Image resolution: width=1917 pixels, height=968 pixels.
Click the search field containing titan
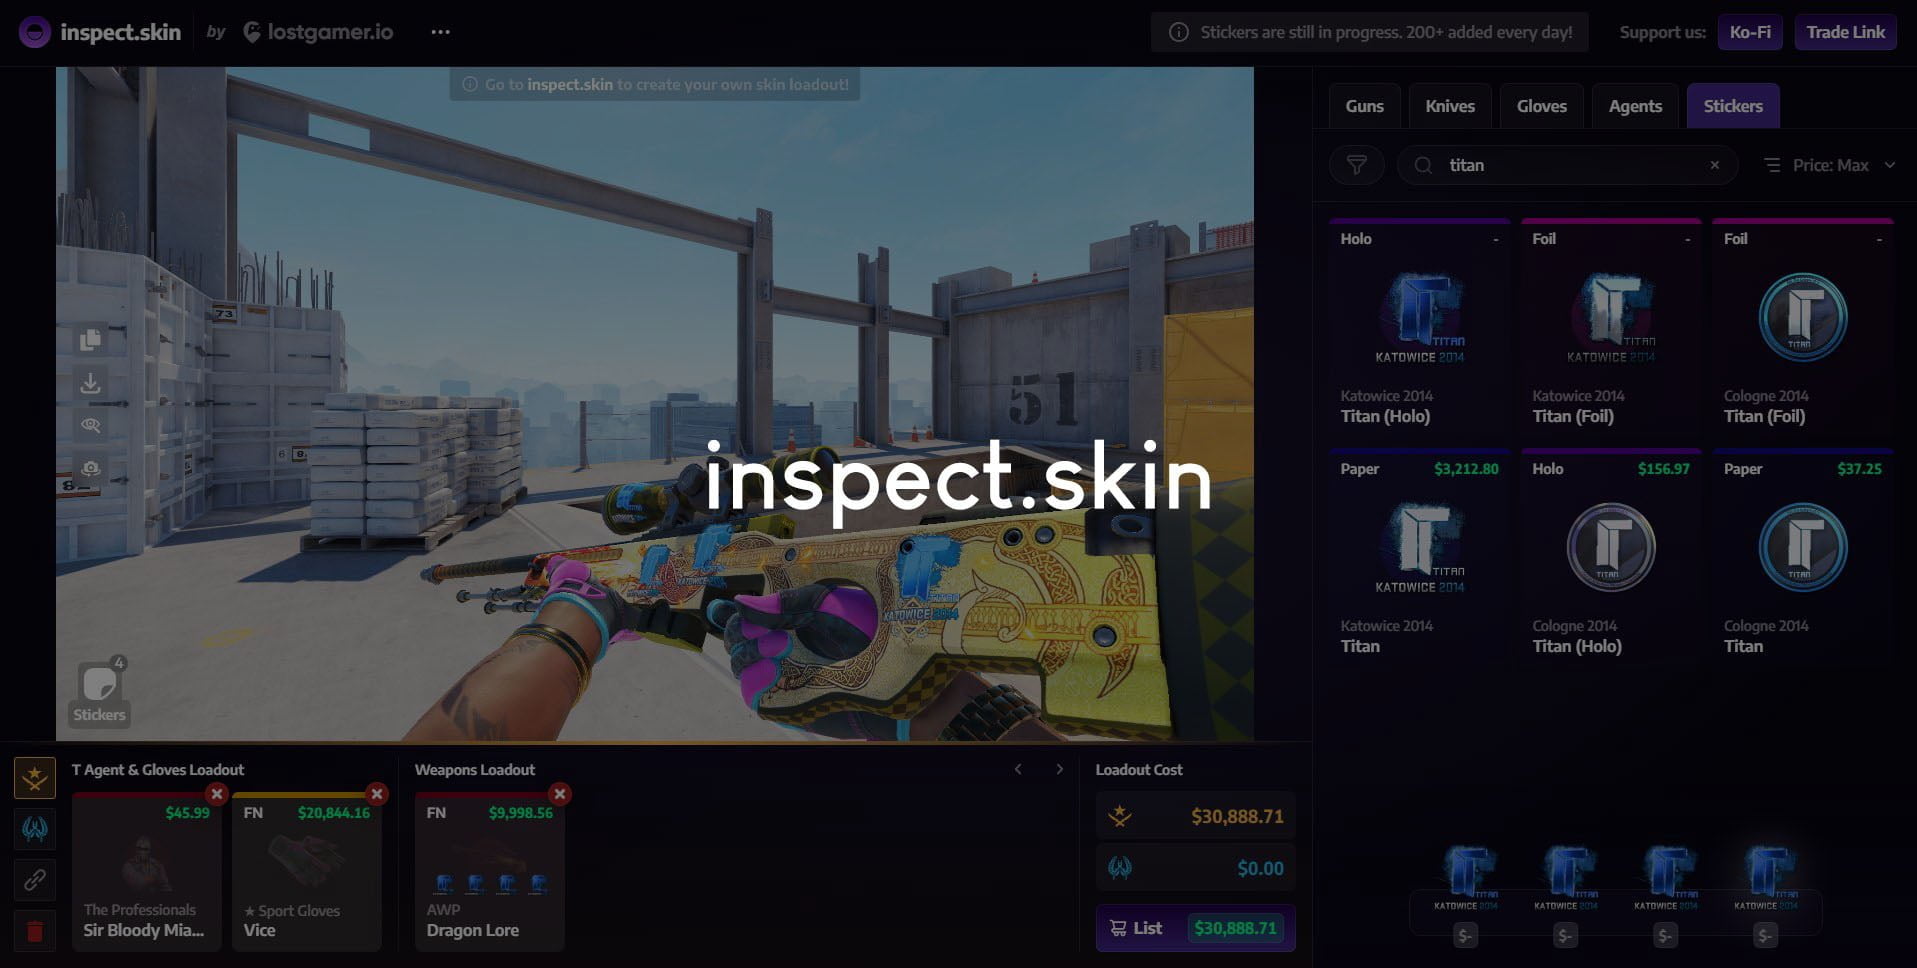[1567, 165]
